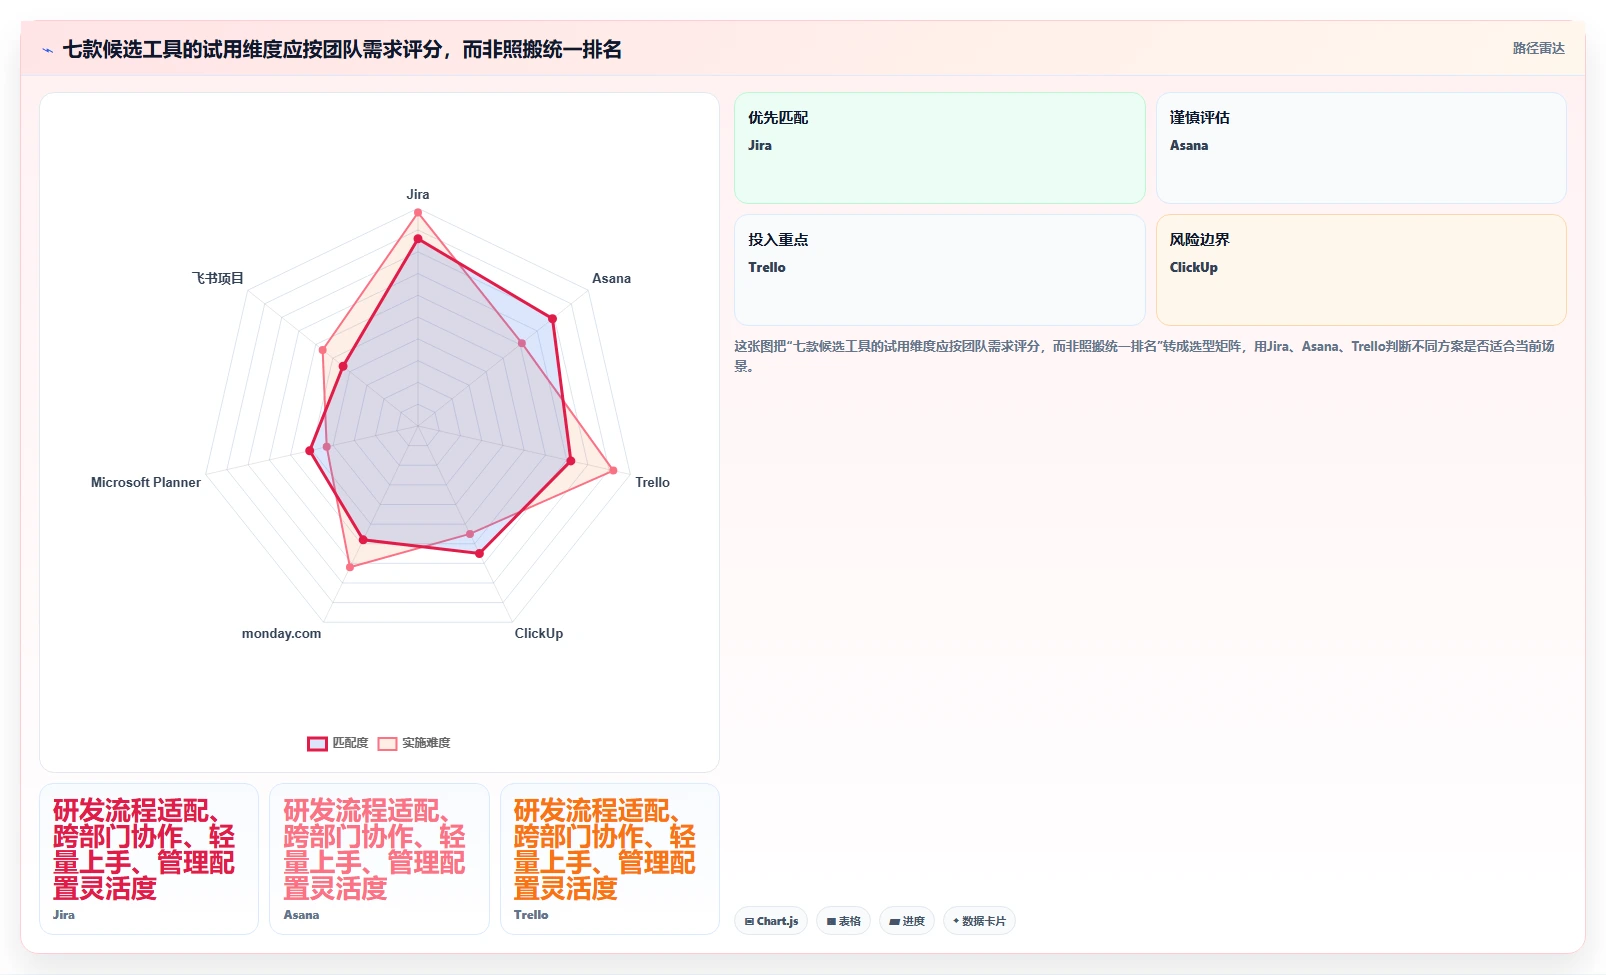Open the pink Asana summary card
The image size is (1606, 975).
click(379, 859)
